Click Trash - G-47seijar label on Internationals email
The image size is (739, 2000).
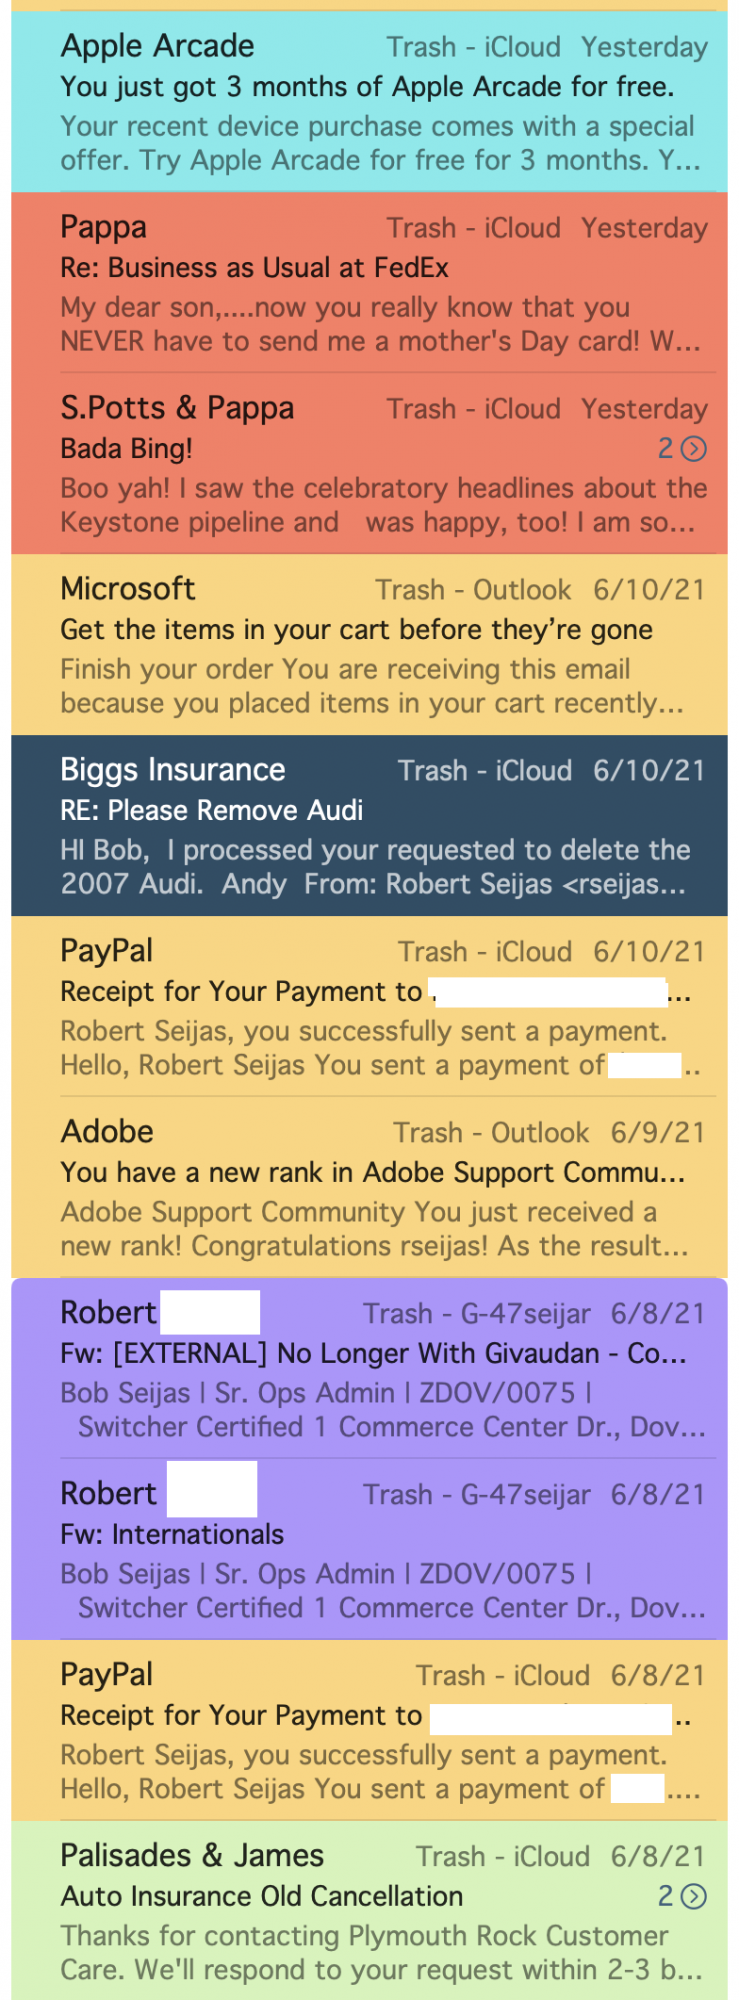(x=476, y=1495)
